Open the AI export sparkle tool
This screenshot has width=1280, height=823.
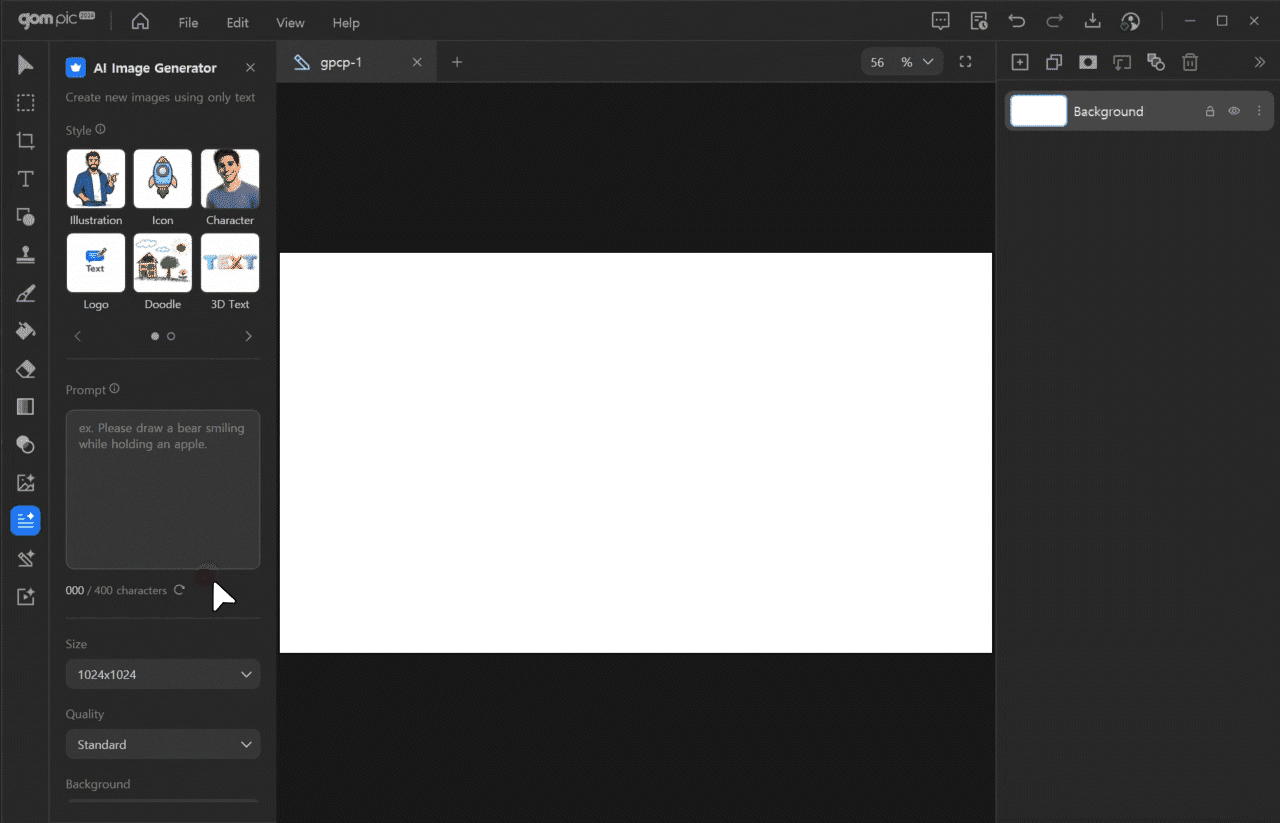[25, 597]
